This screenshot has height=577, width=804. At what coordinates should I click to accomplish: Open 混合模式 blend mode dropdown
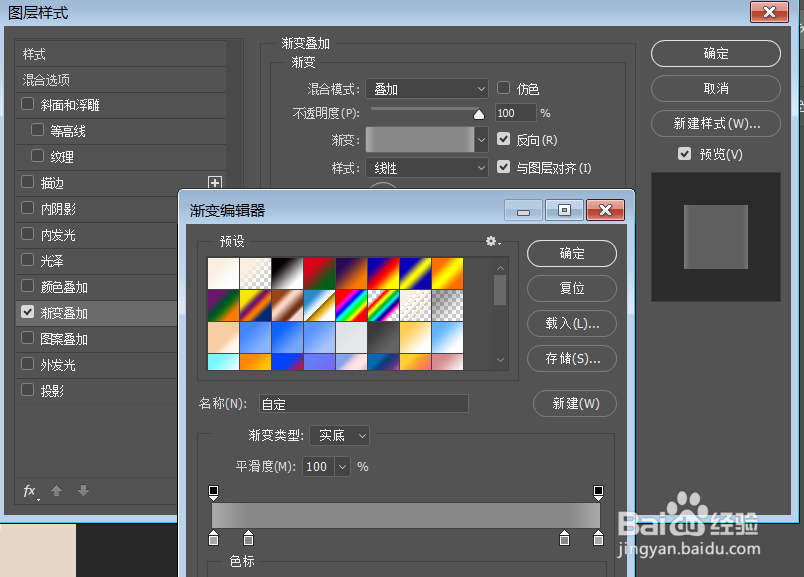(x=427, y=89)
